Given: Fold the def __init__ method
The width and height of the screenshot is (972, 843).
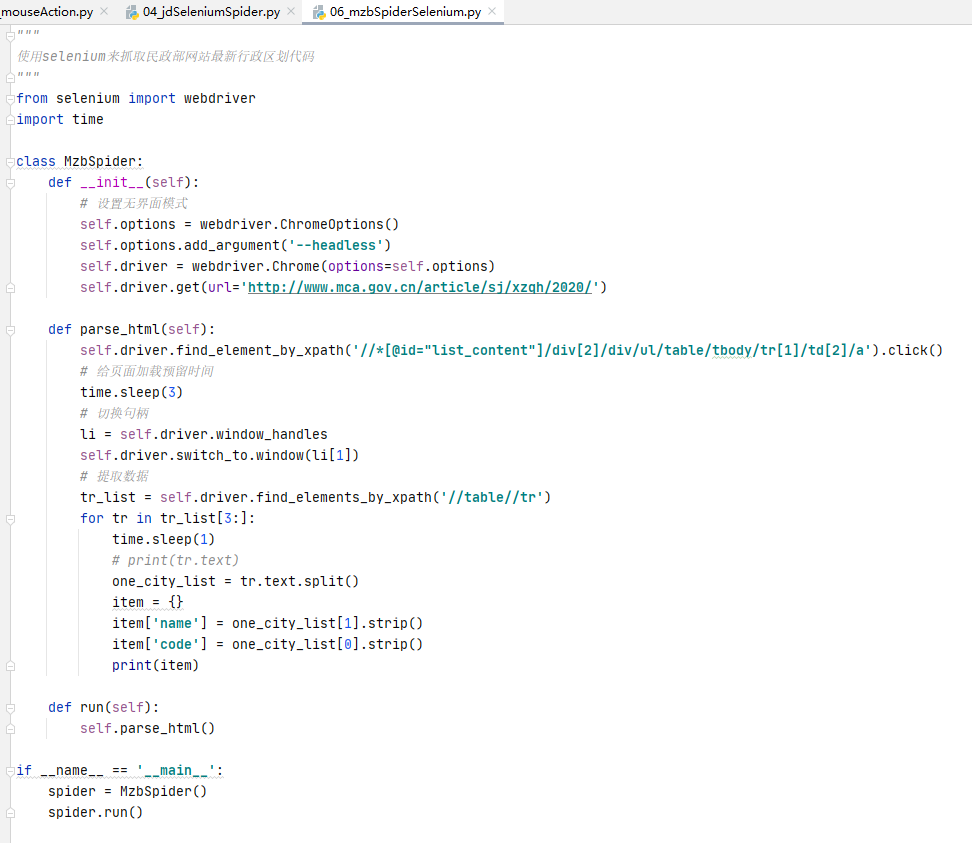Looking at the screenshot, I should (x=11, y=183).
